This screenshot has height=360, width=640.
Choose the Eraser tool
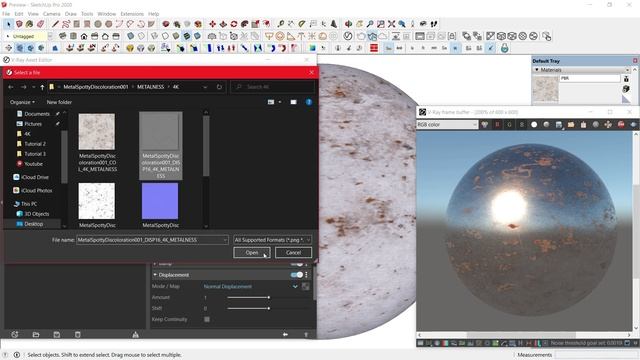(x=40, y=24)
